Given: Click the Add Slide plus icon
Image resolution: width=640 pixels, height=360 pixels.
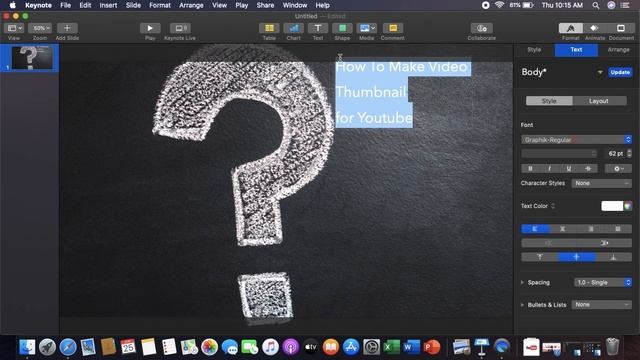Looking at the screenshot, I should click(67, 28).
